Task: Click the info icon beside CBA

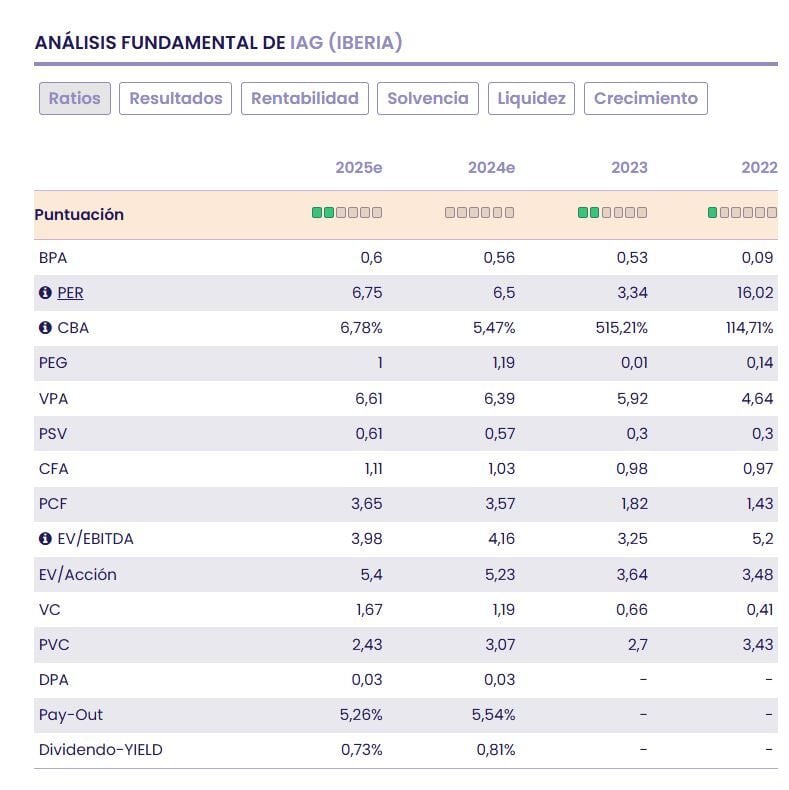Action: click(x=45, y=328)
